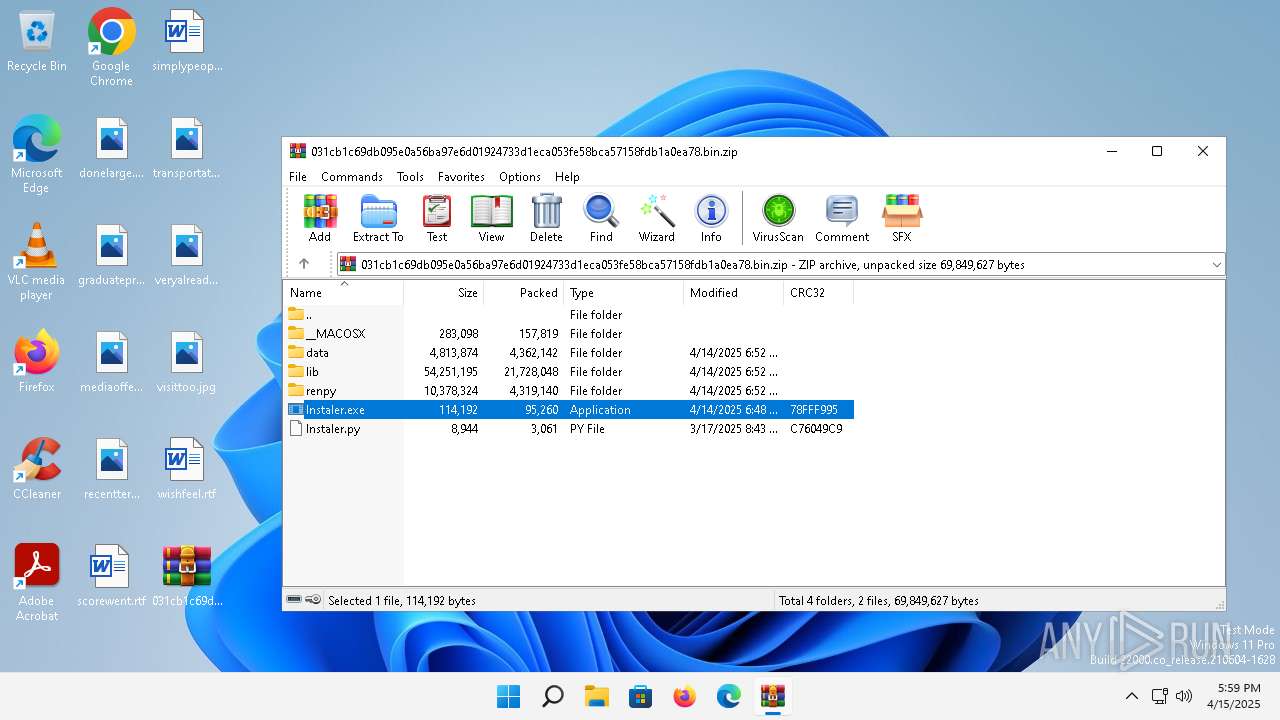This screenshot has height=720, width=1280.
Task: Go up one folder level arrow
Action: 304,264
